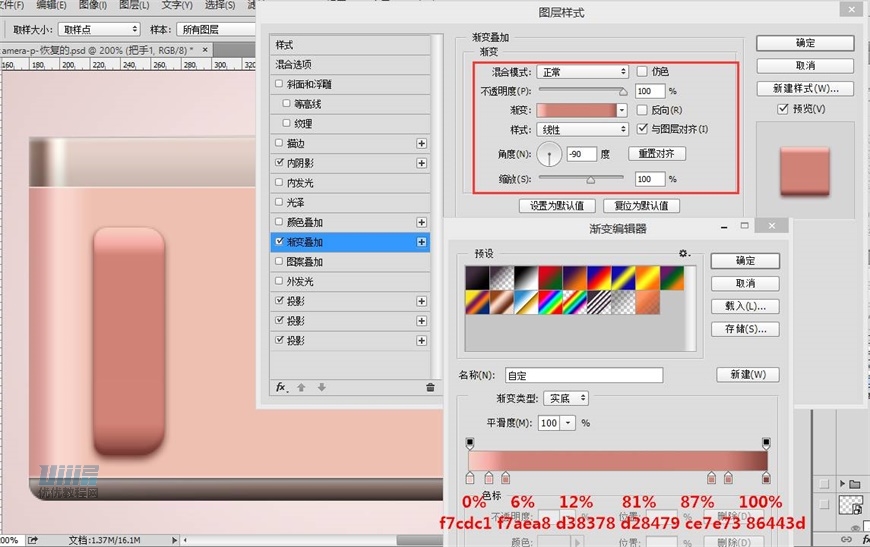Image resolution: width=870 pixels, height=547 pixels.
Task: Select the blue-yellow-blue gradient preset
Action: (x=623, y=278)
